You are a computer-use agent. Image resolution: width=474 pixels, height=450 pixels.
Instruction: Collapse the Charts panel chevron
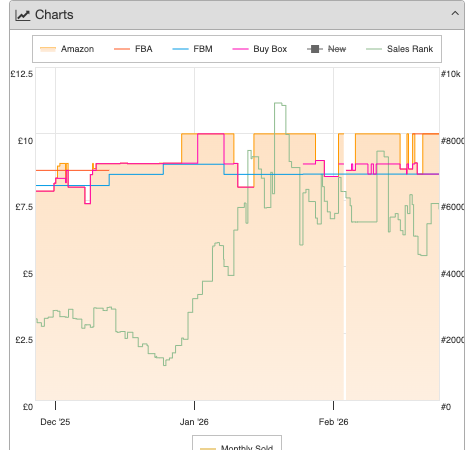point(455,14)
